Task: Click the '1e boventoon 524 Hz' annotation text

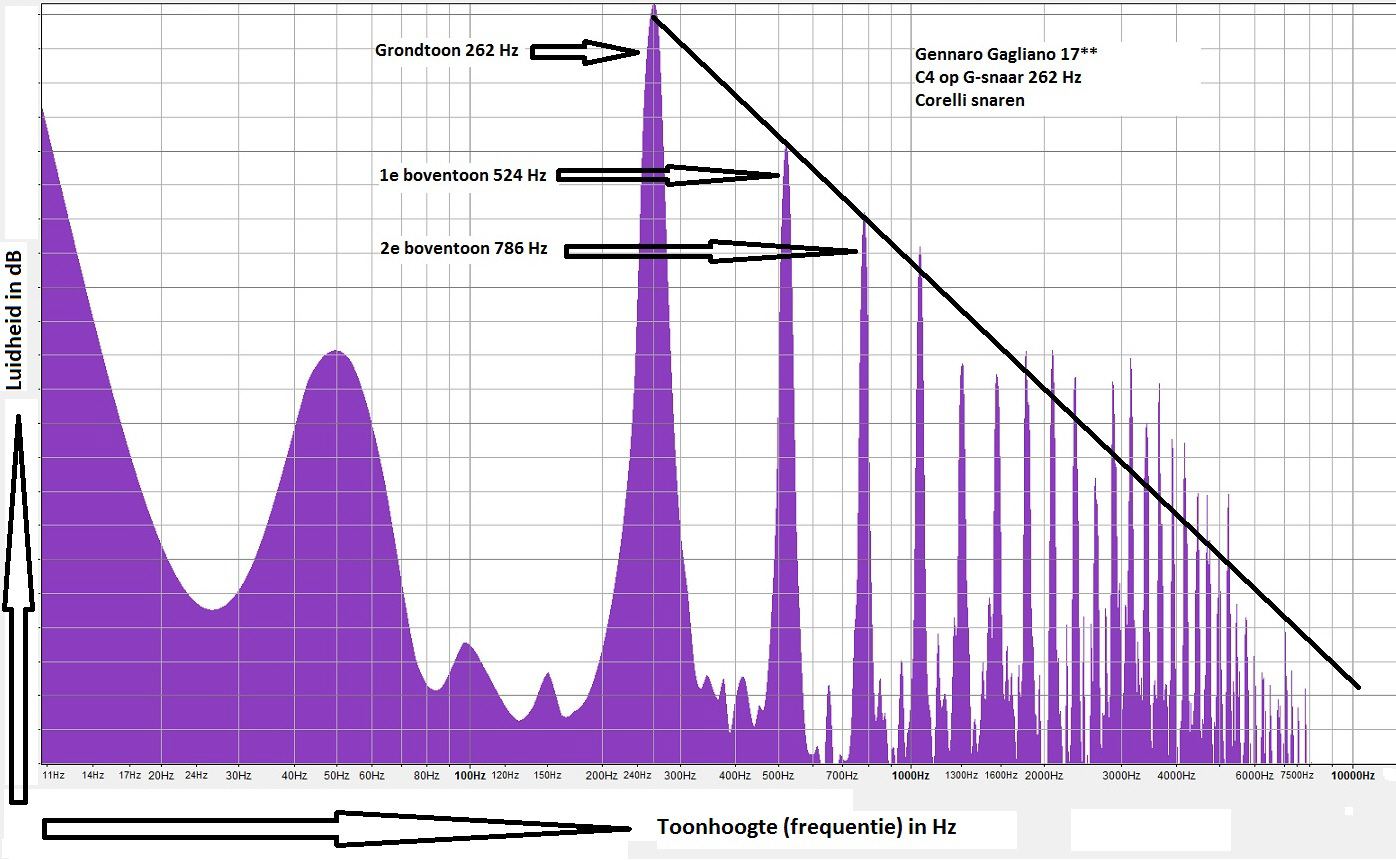Action: coord(463,175)
